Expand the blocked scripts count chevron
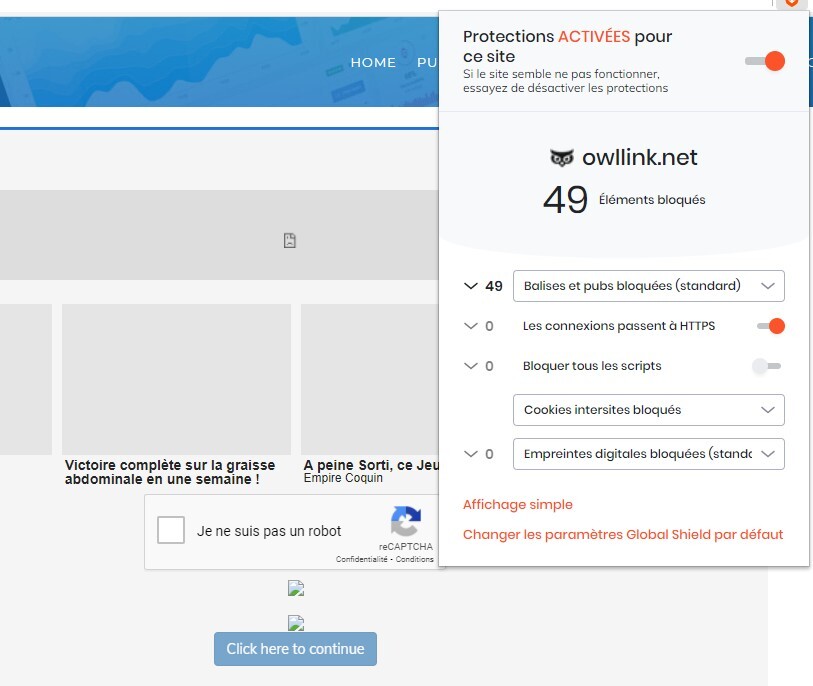Image resolution: width=813 pixels, height=686 pixels. pos(470,366)
